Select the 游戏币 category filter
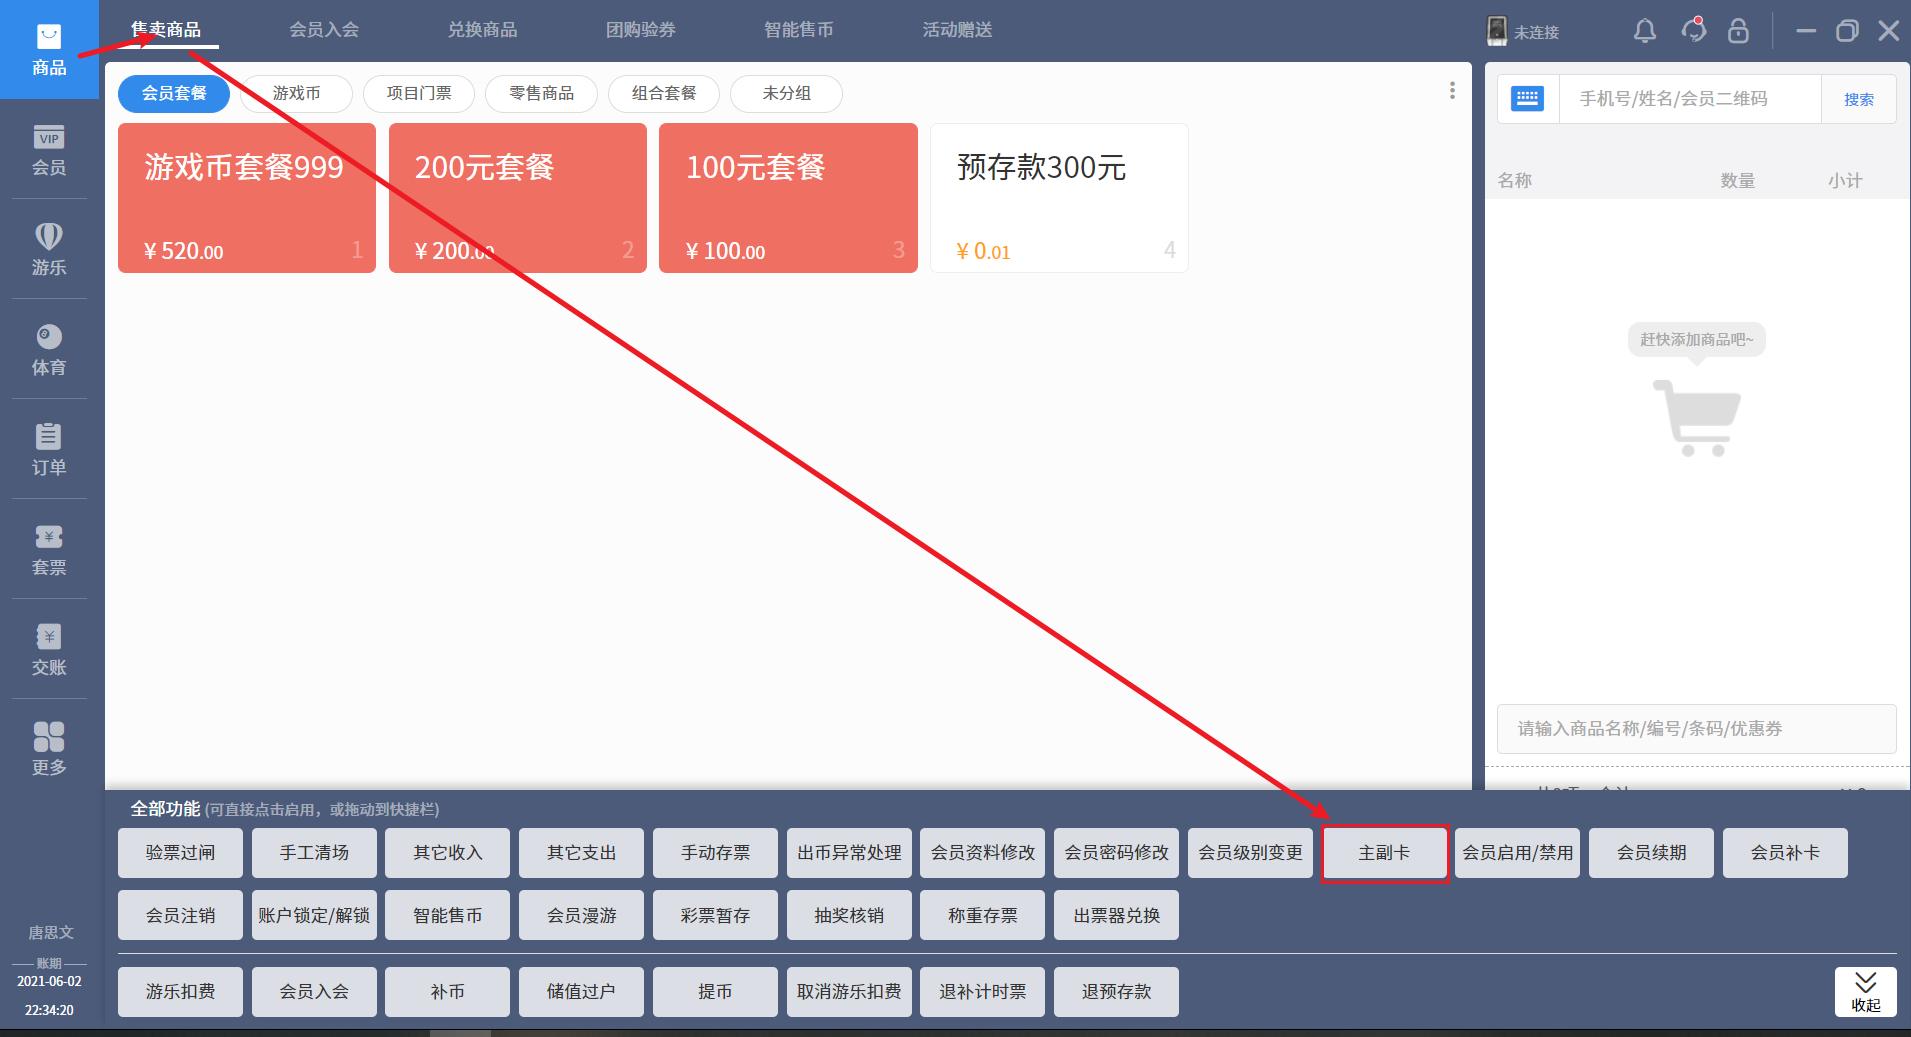The width and height of the screenshot is (1911, 1037). (297, 94)
